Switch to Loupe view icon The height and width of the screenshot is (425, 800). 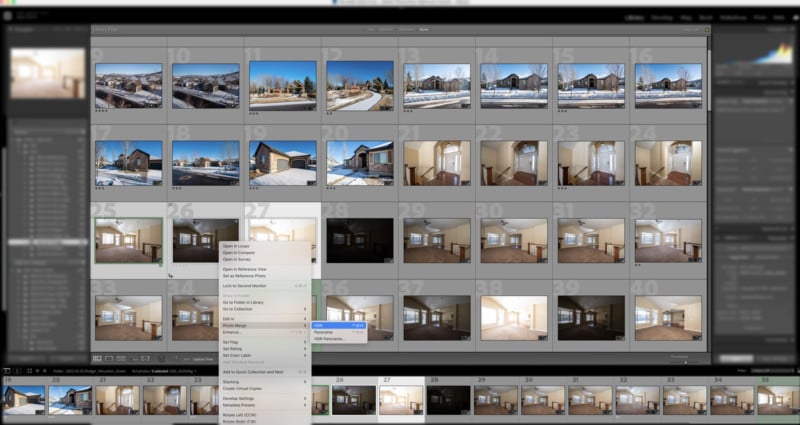pos(109,357)
